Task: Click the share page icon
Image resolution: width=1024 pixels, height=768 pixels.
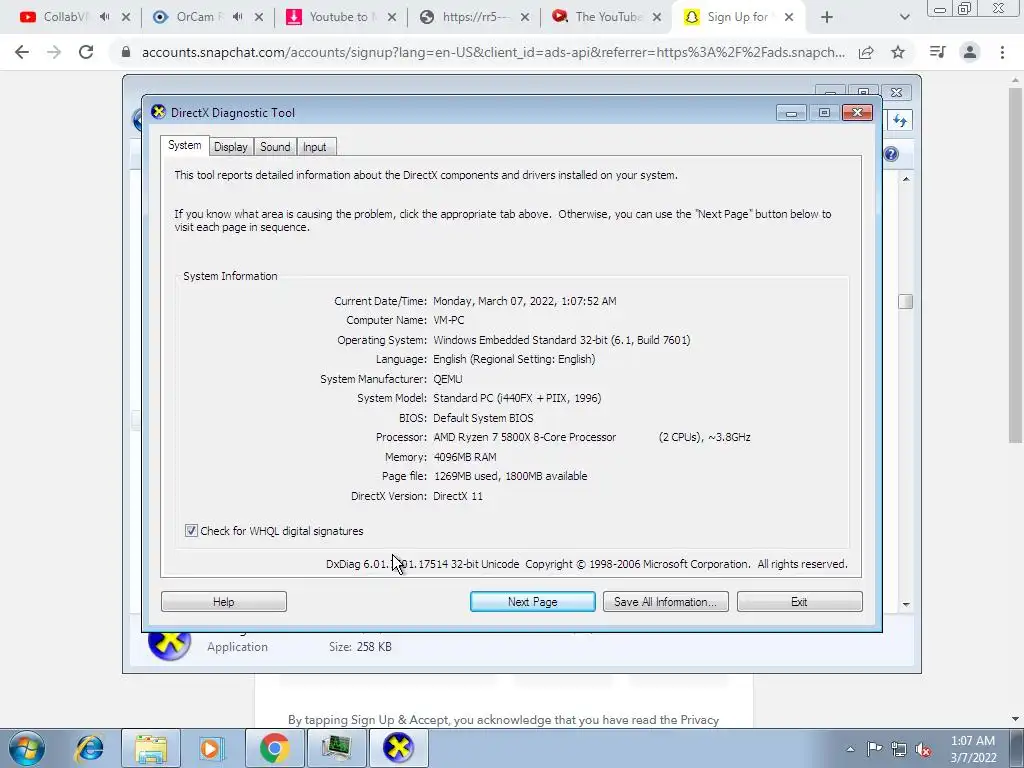Action: [866, 52]
